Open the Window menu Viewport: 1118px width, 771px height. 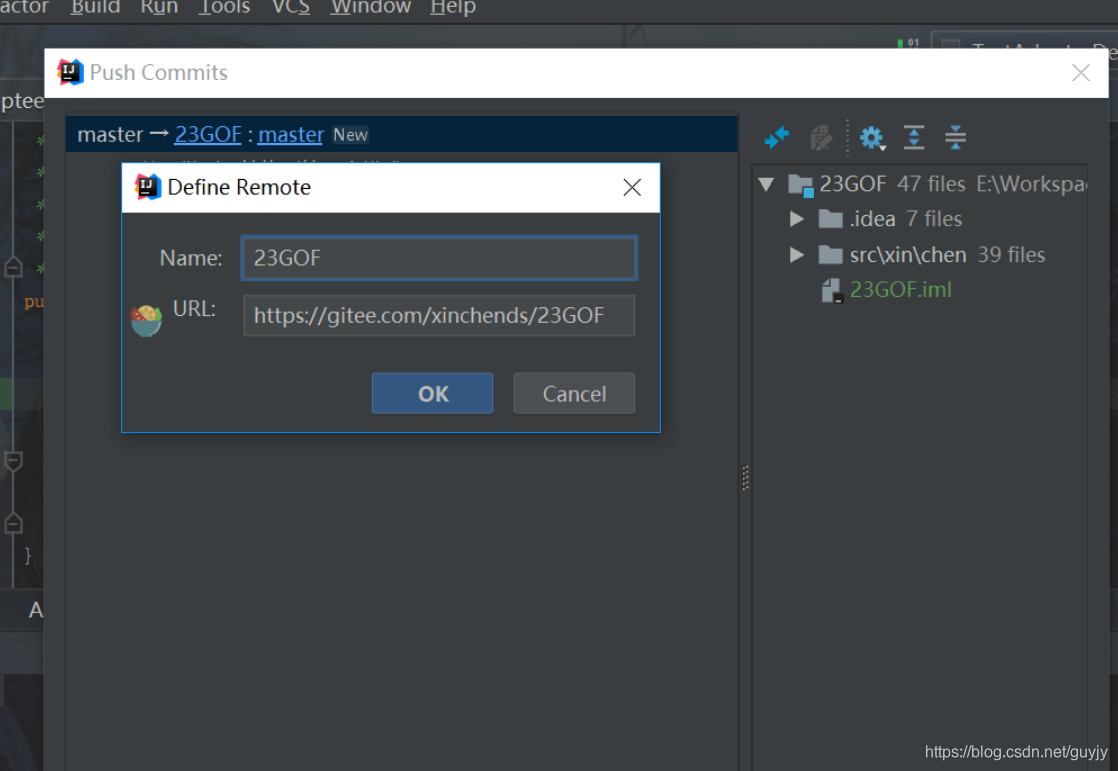pyautogui.click(x=371, y=7)
